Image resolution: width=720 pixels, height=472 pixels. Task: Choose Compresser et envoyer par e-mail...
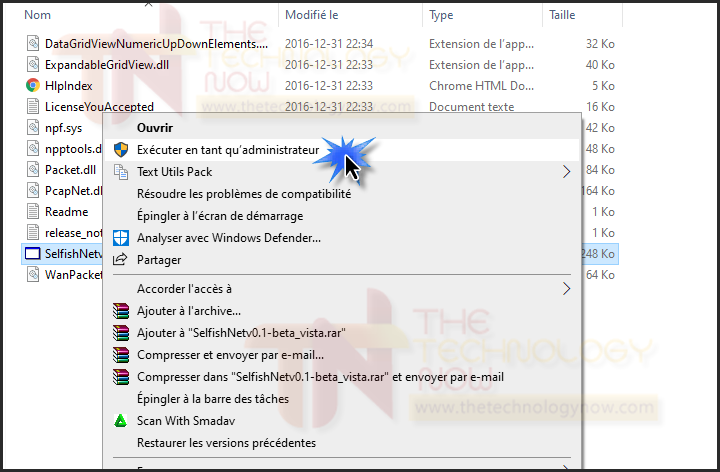(230, 355)
